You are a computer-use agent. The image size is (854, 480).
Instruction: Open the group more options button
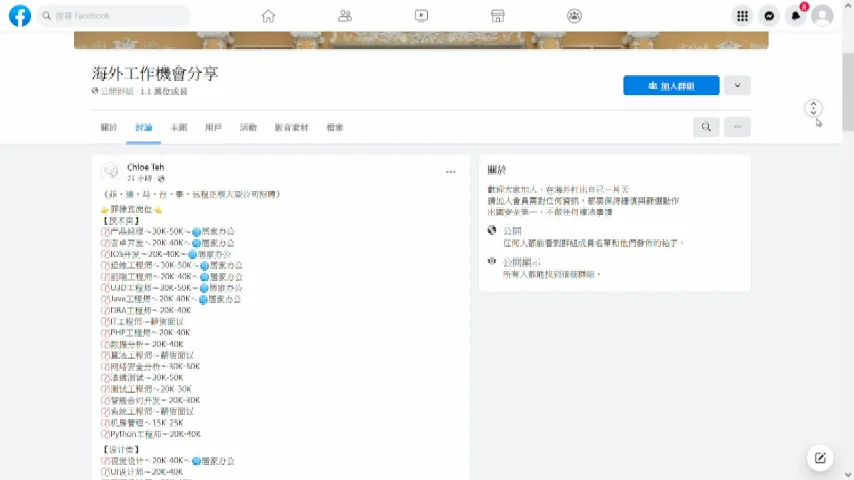(737, 127)
